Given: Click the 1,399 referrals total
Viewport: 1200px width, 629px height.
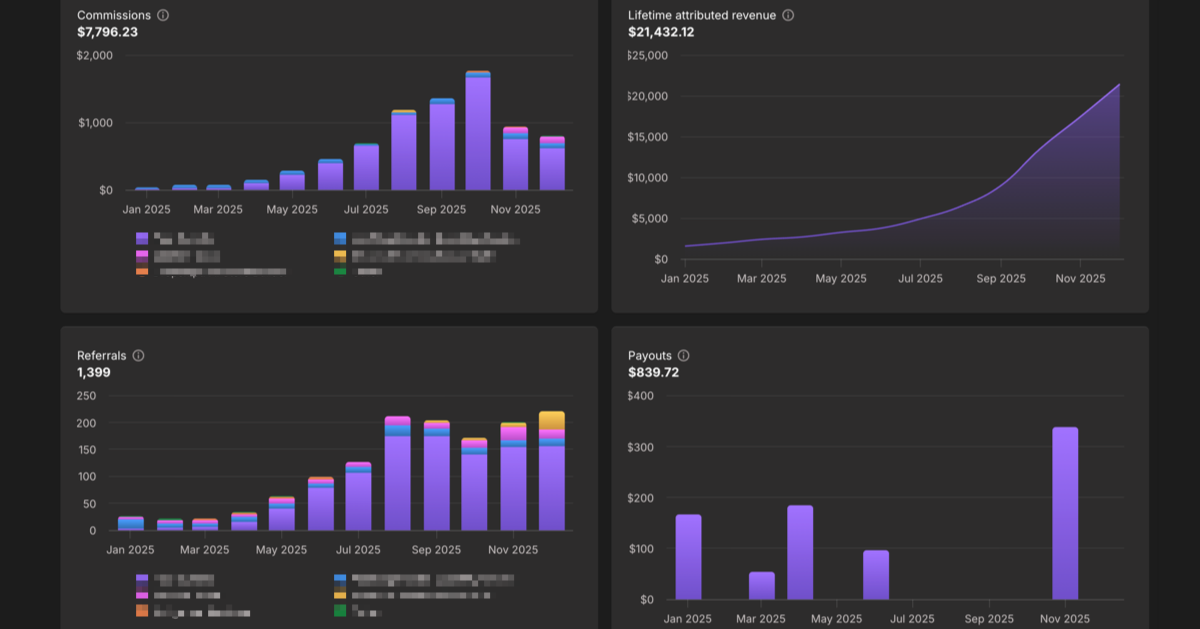Looking at the screenshot, I should (x=93, y=371).
